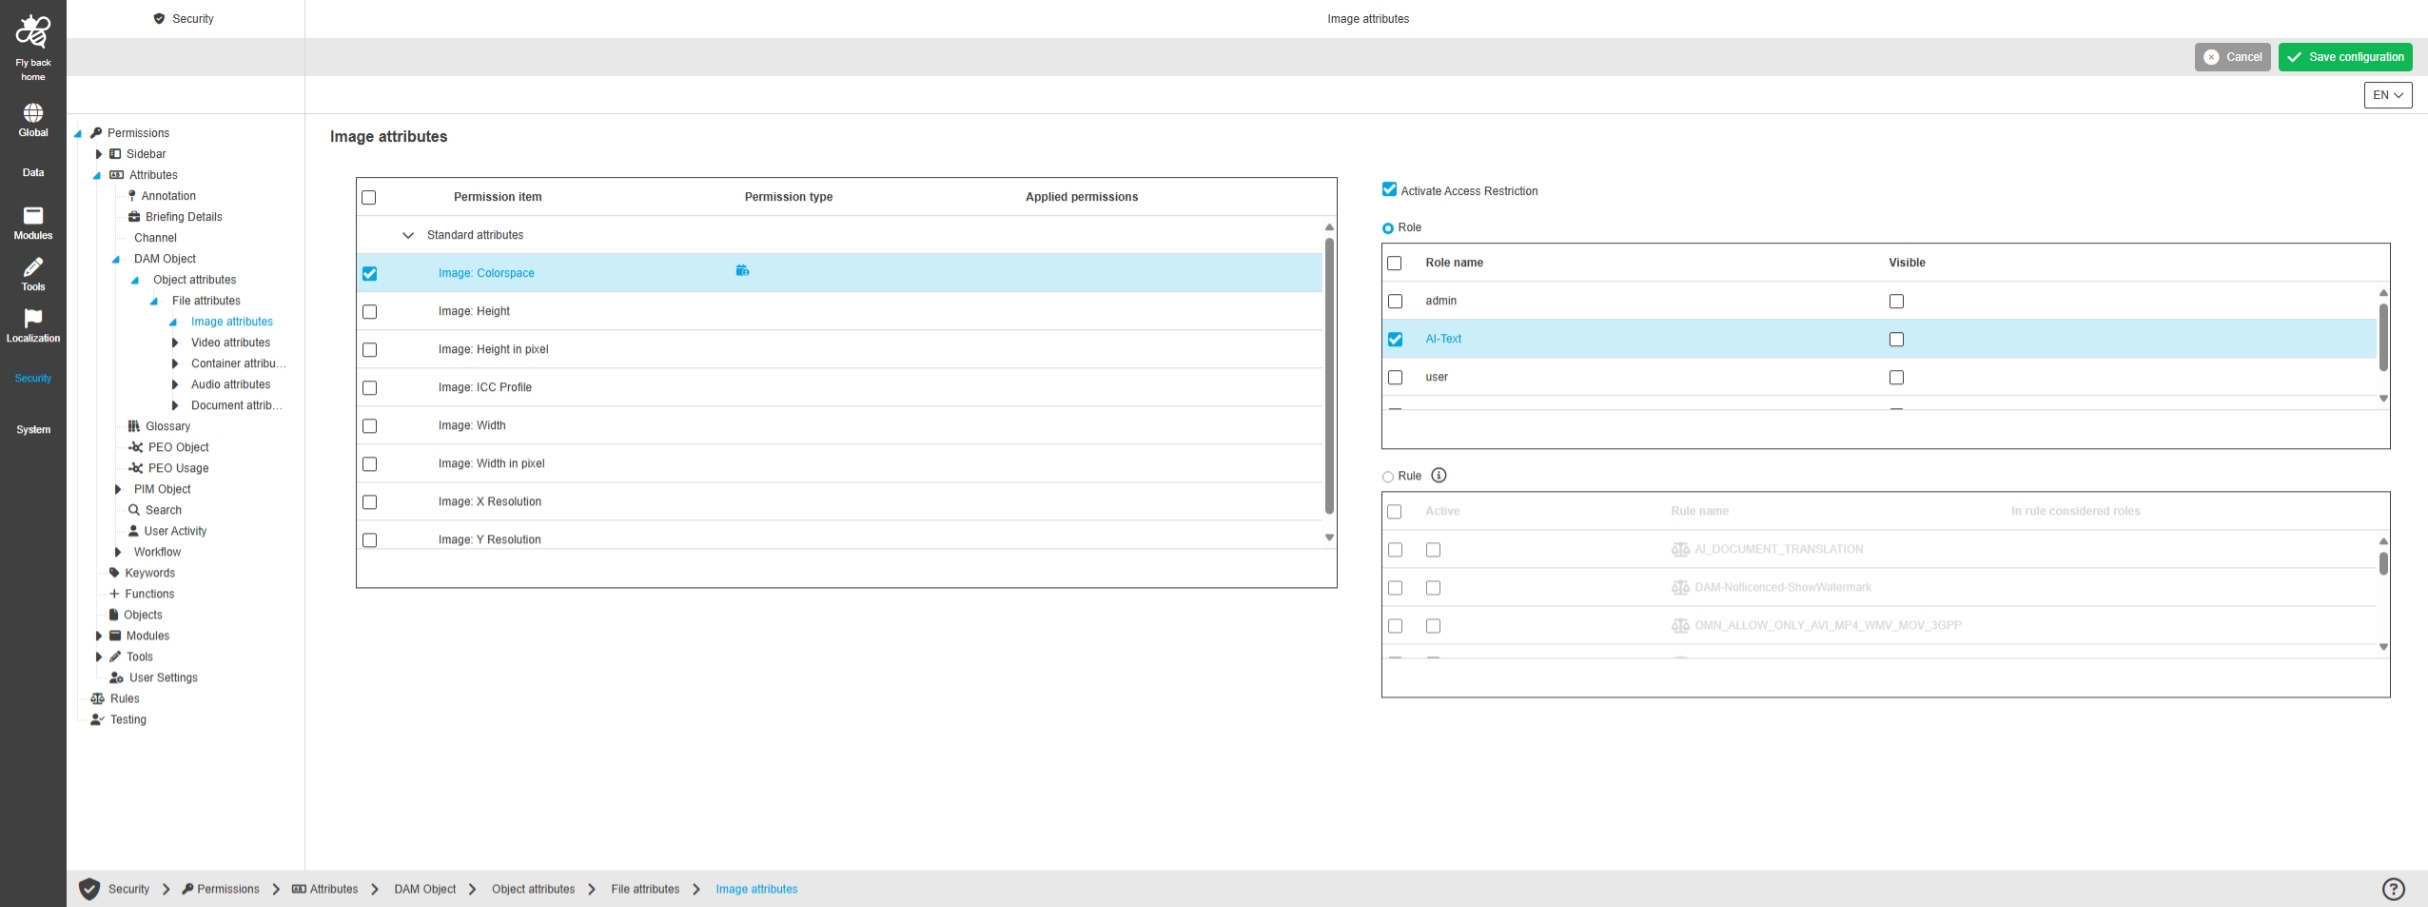Select the Rule radio button

[x=1388, y=477]
